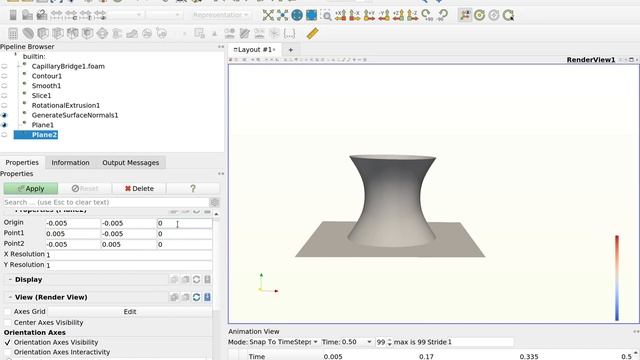The height and width of the screenshot is (360, 640).
Task: Hide Plane1 via its eye icon
Action: 4,125
